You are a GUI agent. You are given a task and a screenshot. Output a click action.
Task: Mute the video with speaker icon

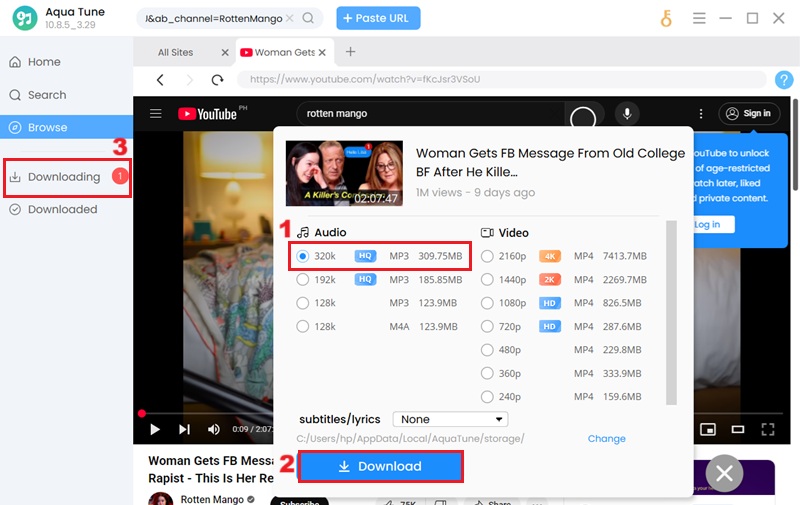[x=213, y=429]
